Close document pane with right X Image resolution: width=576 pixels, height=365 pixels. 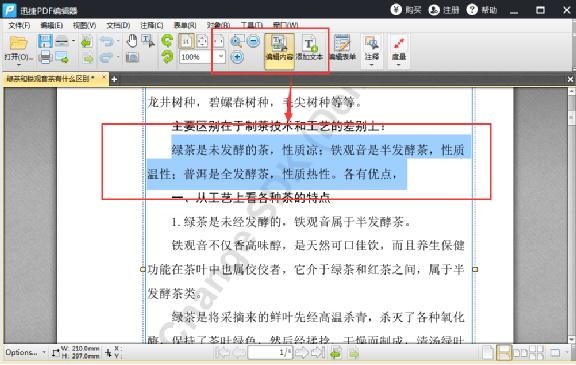coord(570,79)
